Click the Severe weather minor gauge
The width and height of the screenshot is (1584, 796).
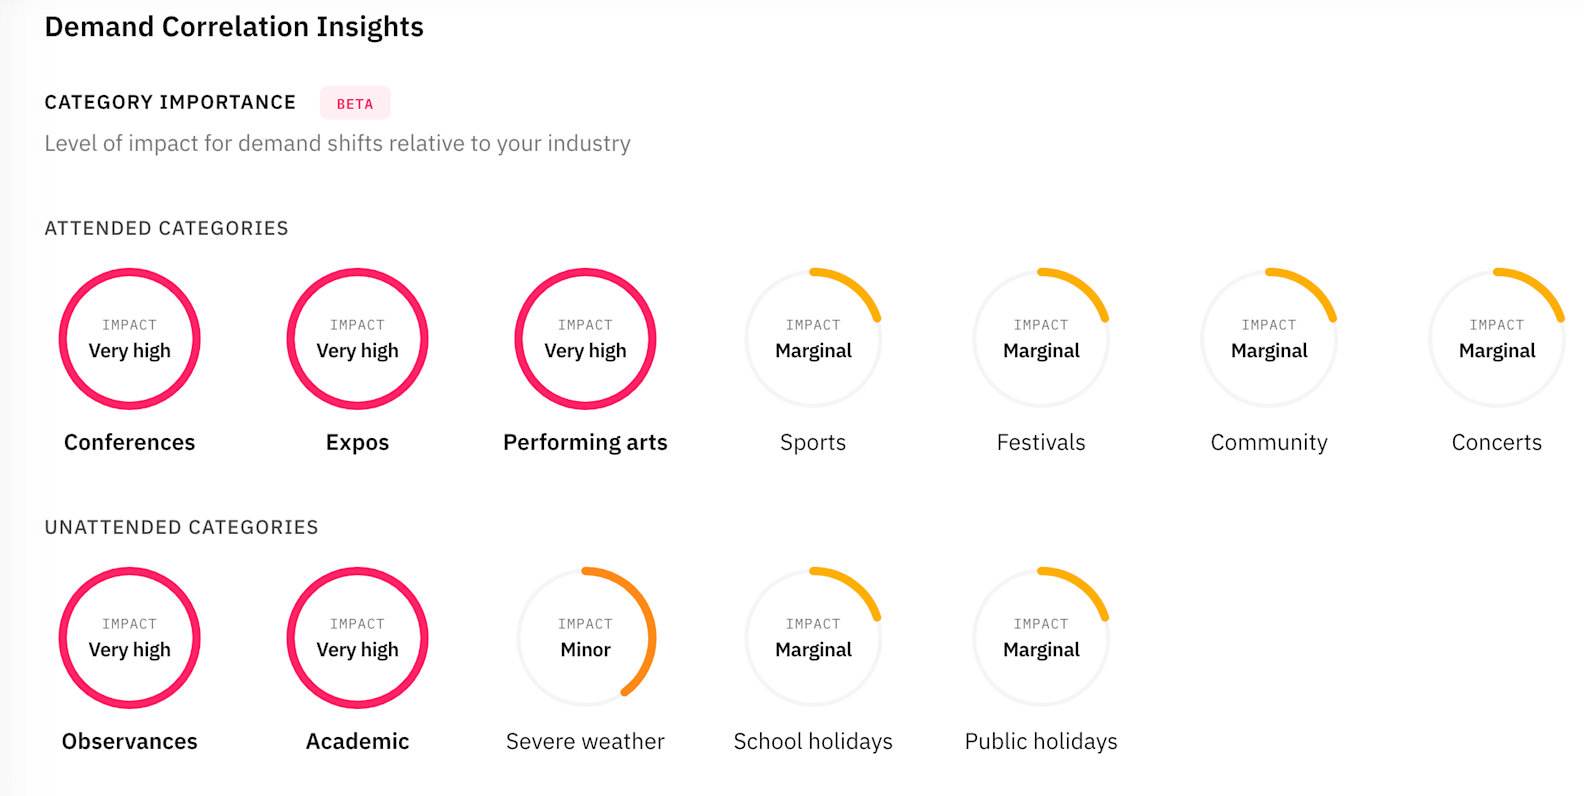coord(585,638)
